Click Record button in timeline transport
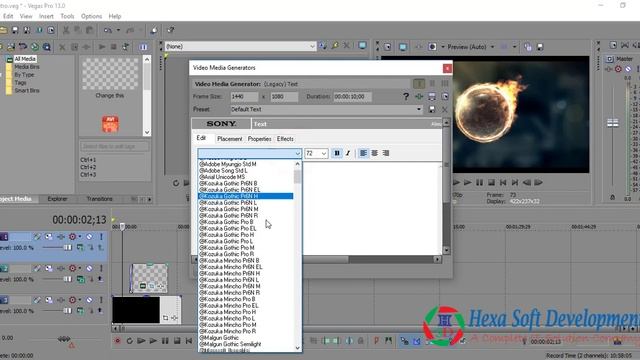 (x=118, y=341)
